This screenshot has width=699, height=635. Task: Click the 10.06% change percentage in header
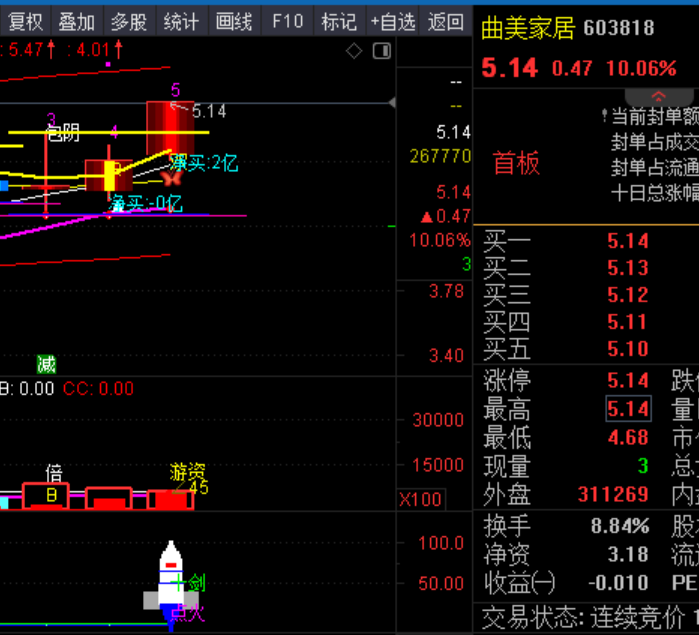coord(641,69)
